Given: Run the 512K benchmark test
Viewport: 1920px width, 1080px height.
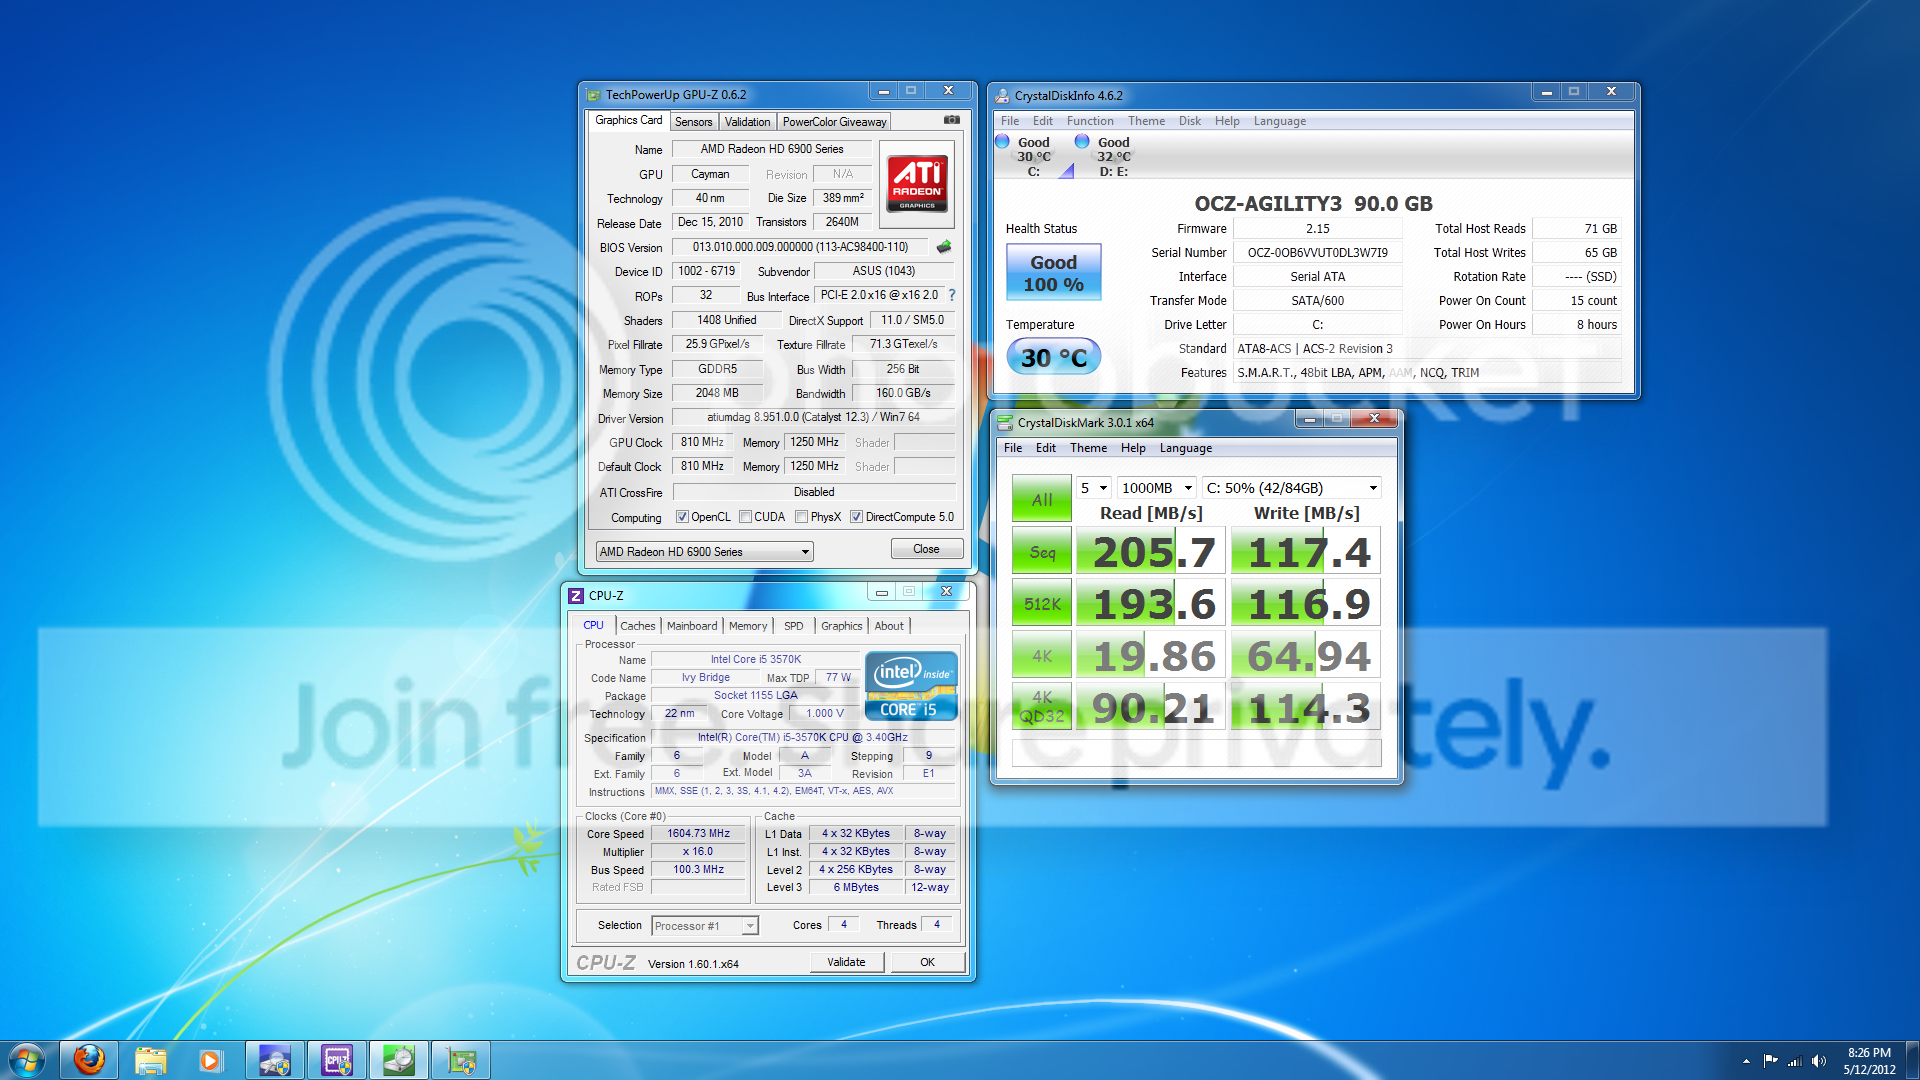Looking at the screenshot, I should [1042, 604].
